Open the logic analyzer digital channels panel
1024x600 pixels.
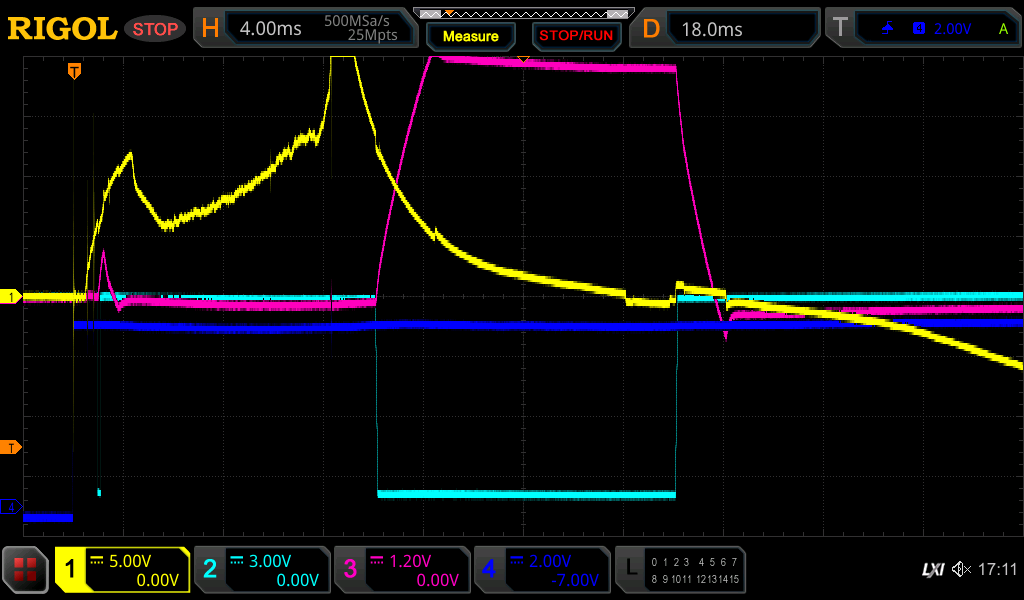(680, 570)
